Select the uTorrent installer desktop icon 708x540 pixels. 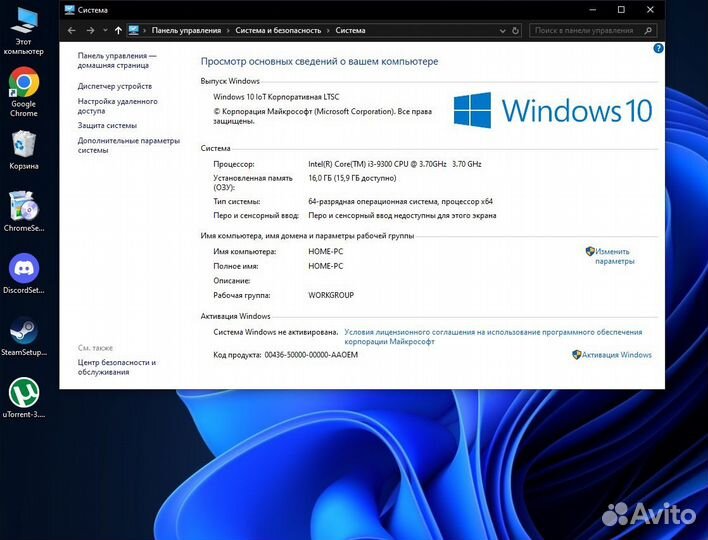23,398
